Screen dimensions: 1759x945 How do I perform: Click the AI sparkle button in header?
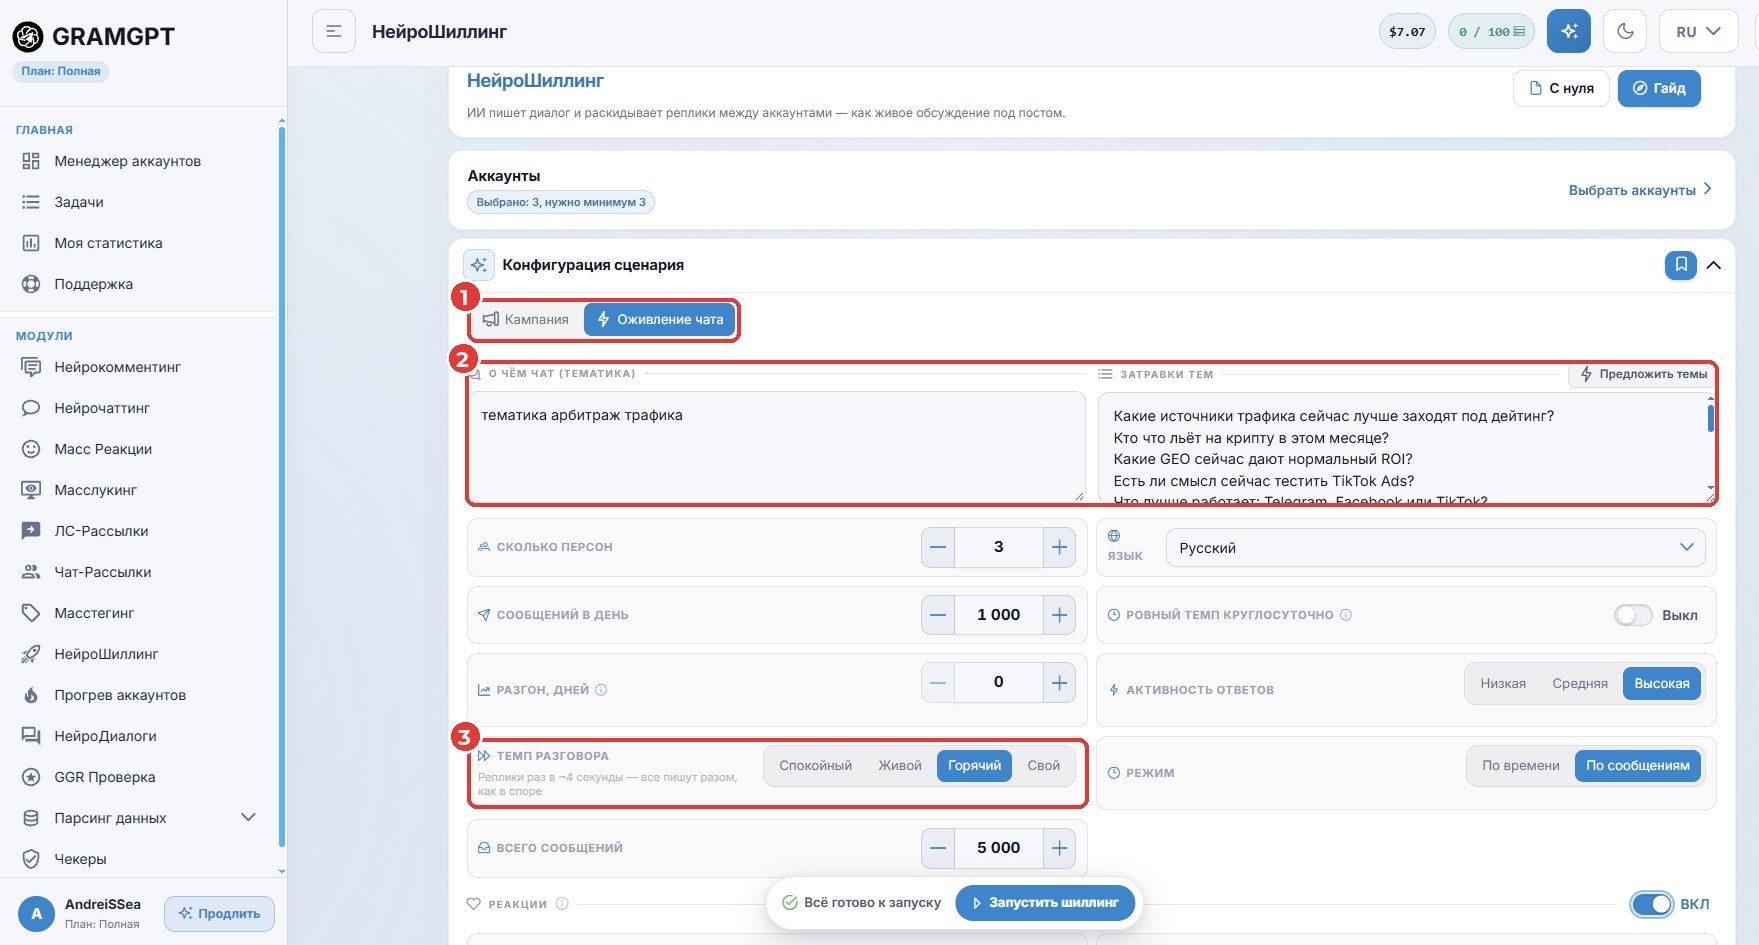coord(1568,31)
